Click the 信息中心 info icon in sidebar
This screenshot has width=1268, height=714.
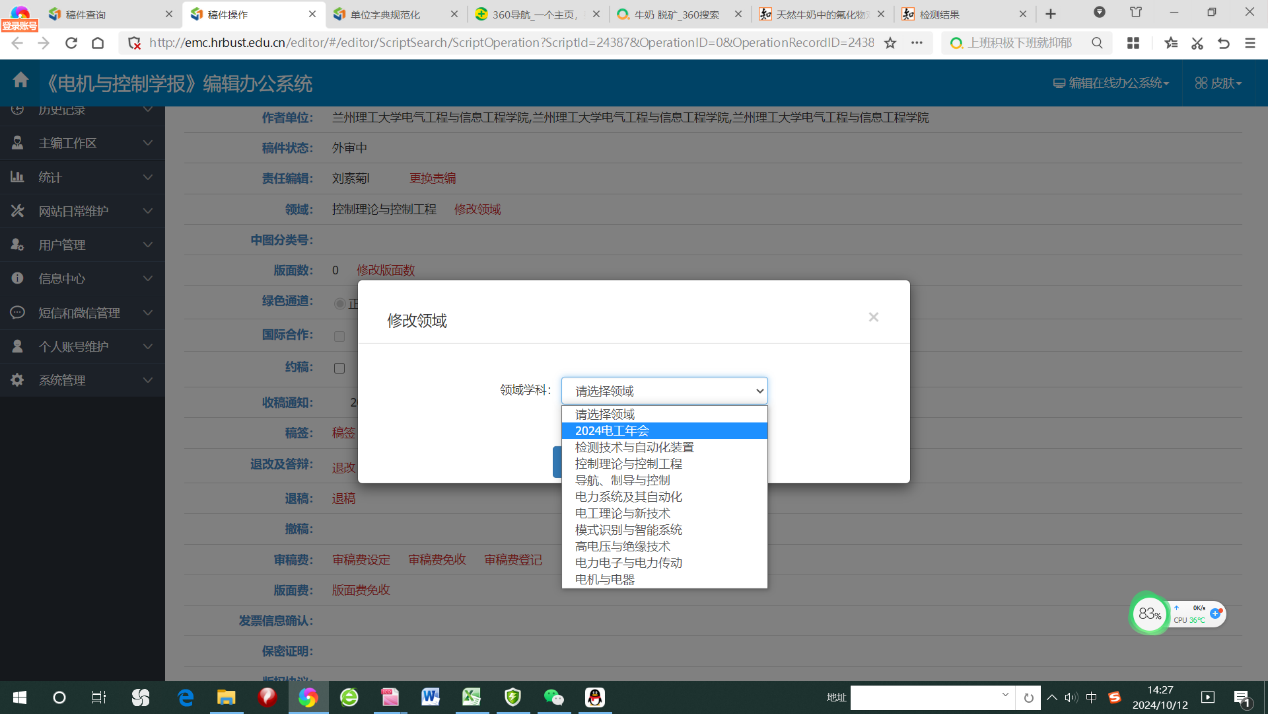tap(17, 279)
